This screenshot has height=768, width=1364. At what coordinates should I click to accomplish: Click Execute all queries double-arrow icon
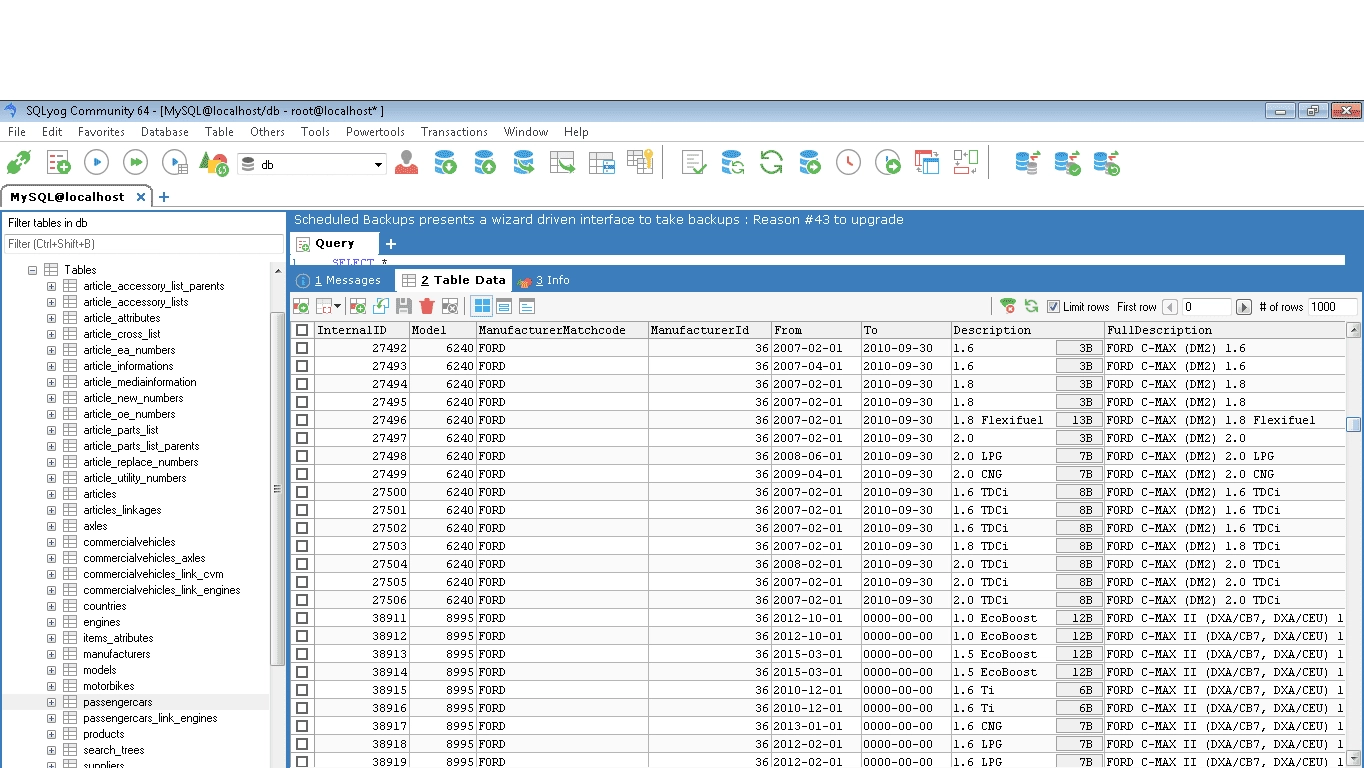[x=135, y=163]
